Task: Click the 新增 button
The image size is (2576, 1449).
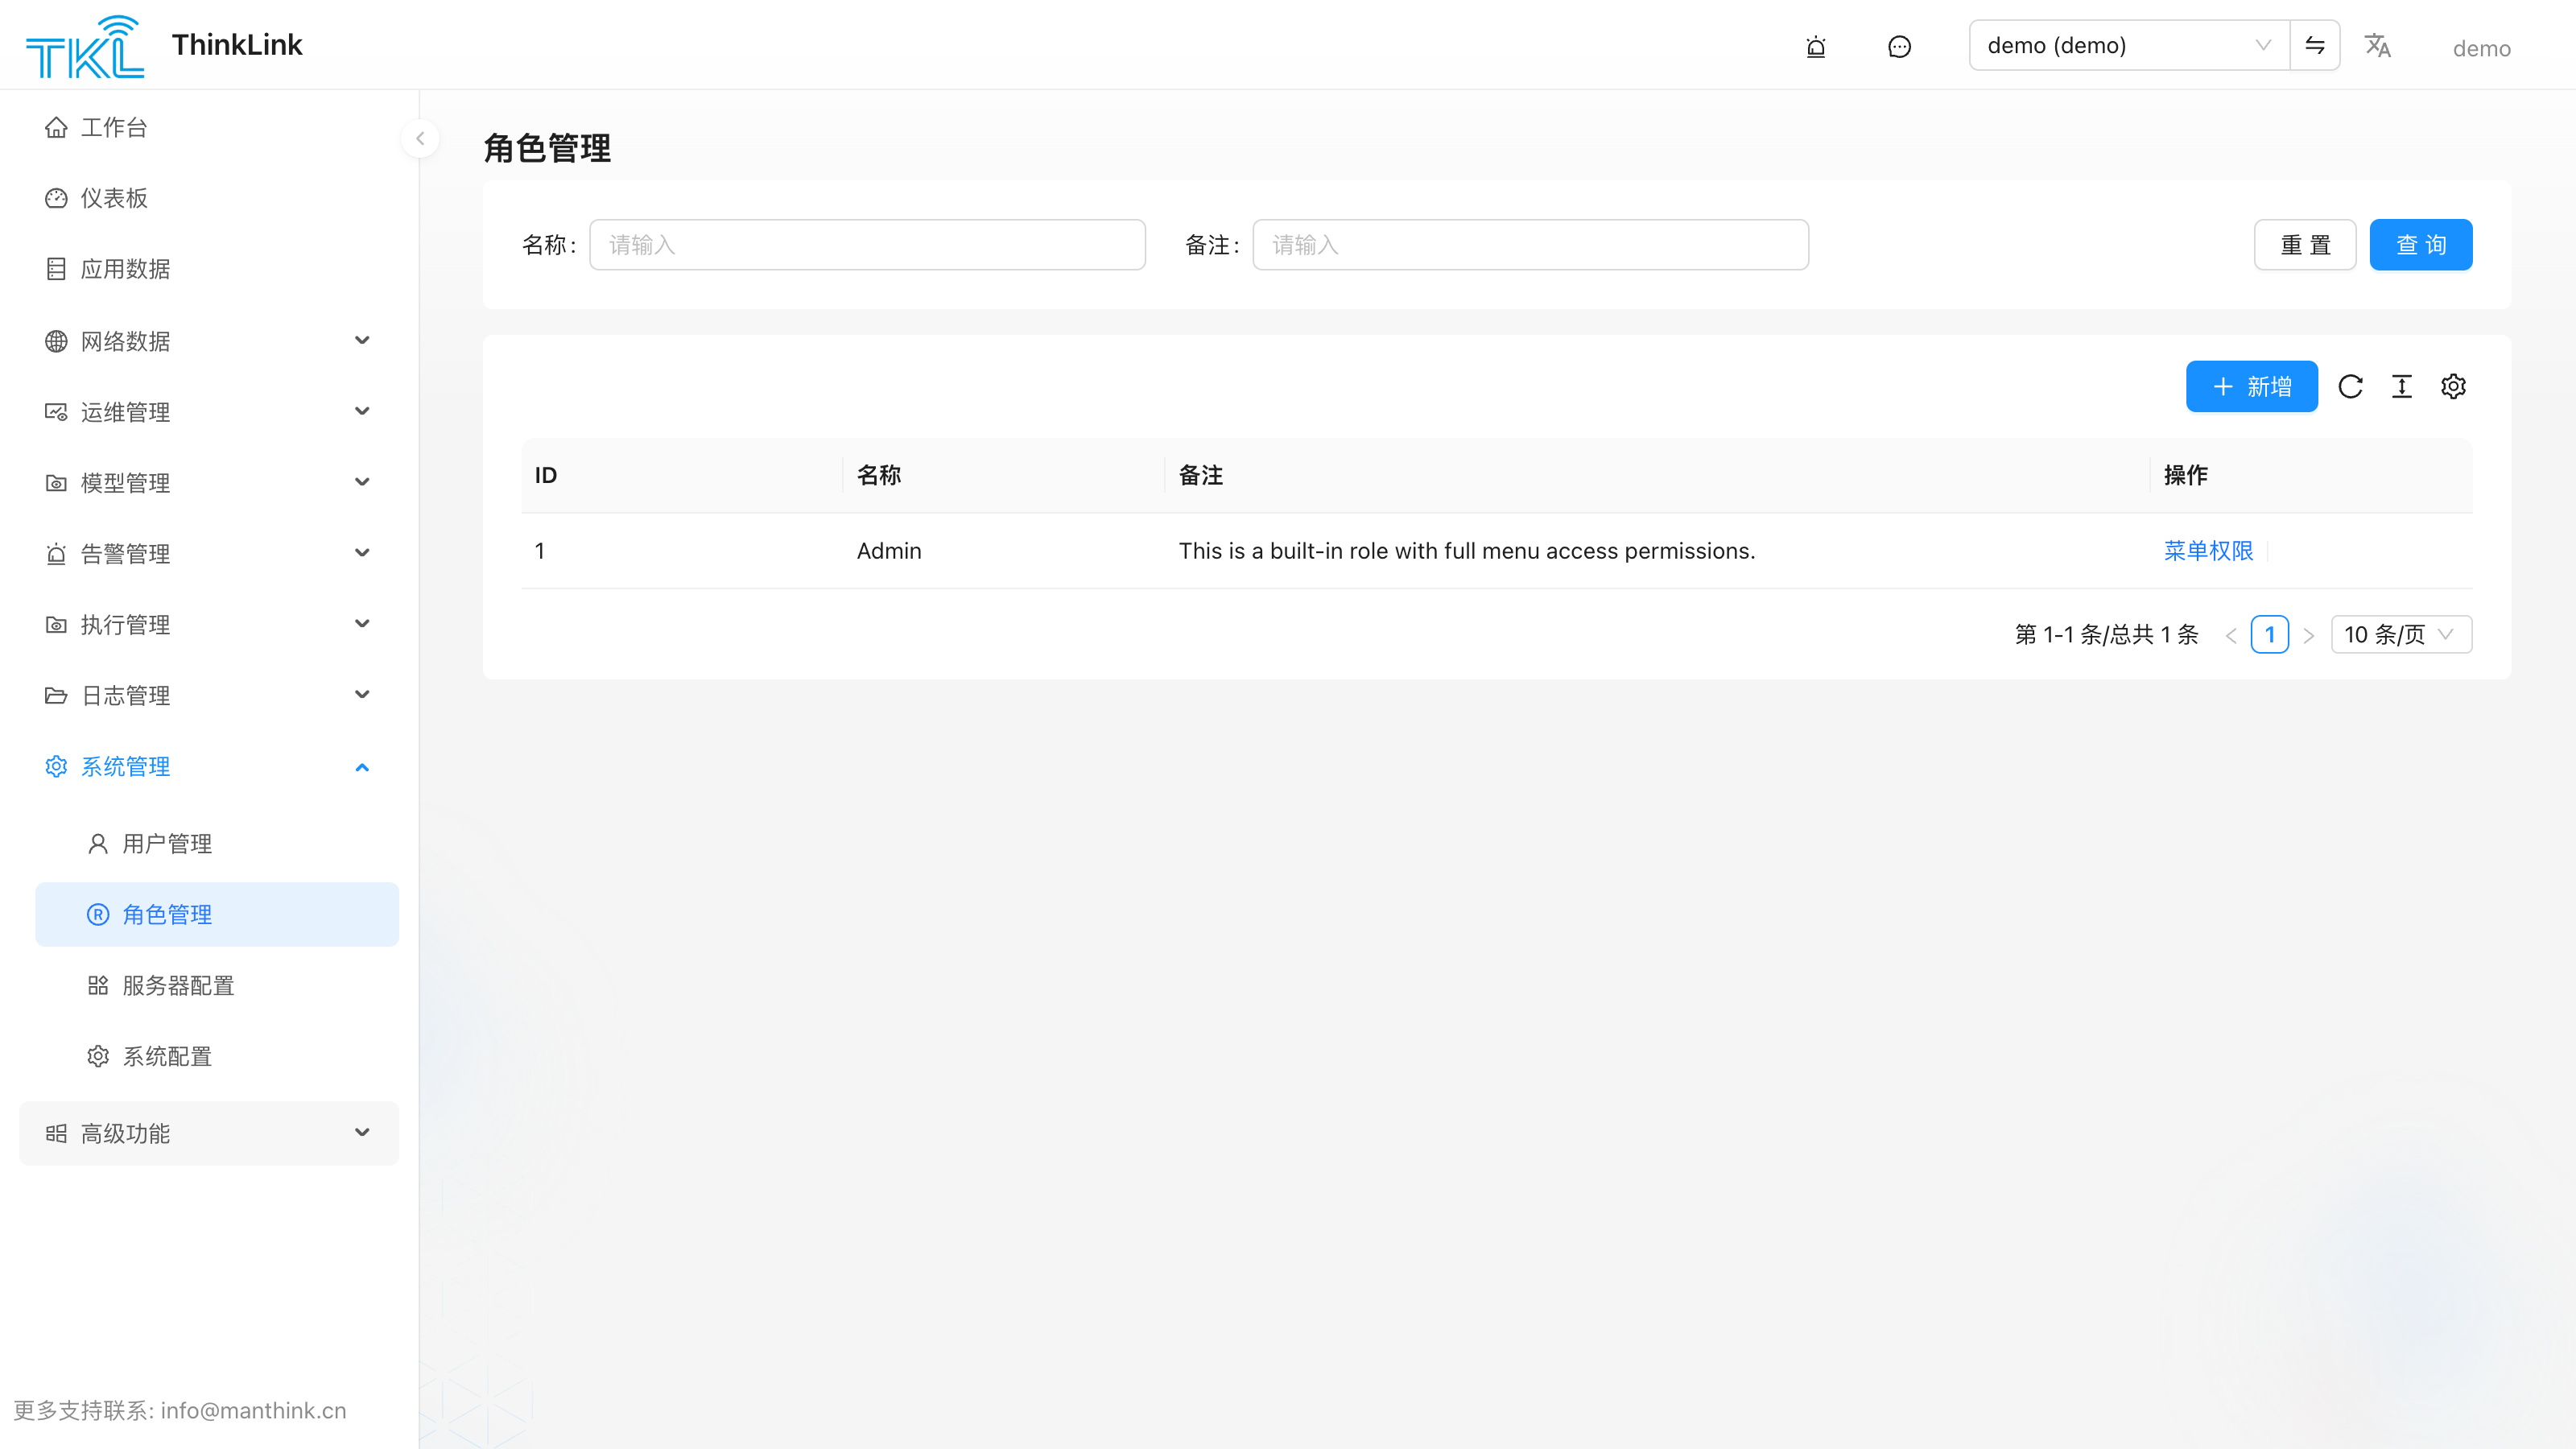Action: [x=2251, y=386]
